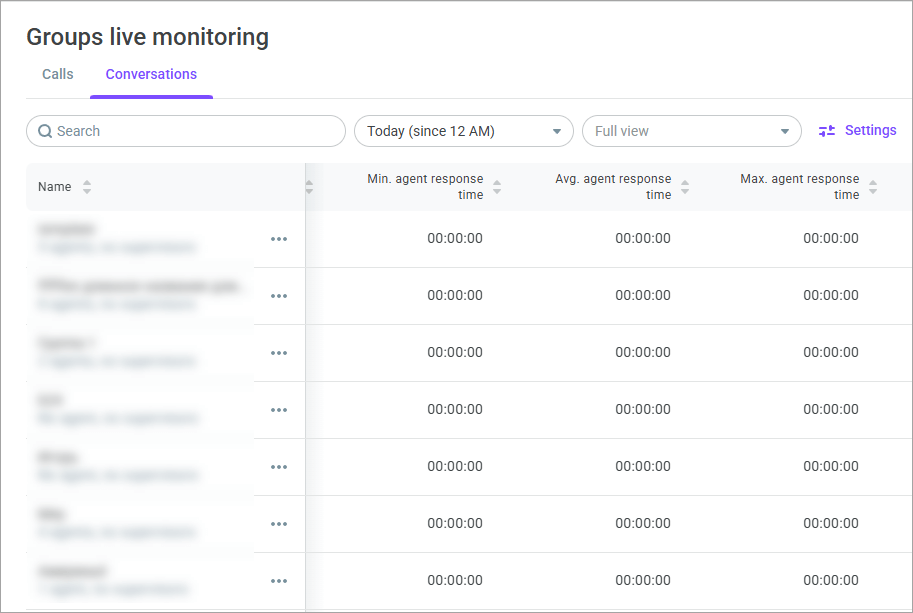Sort by Min. agent response time
This screenshot has width=913, height=613.
click(497, 187)
